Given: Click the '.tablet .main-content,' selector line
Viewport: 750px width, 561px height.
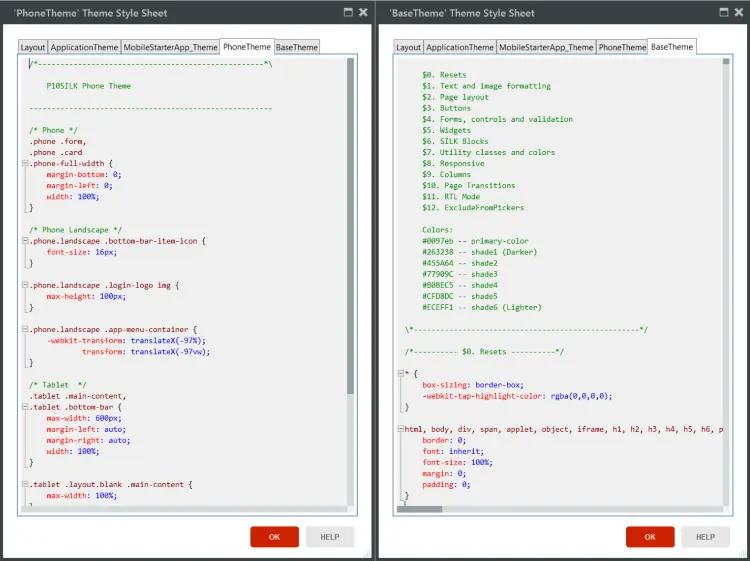Looking at the screenshot, I should 77,396.
